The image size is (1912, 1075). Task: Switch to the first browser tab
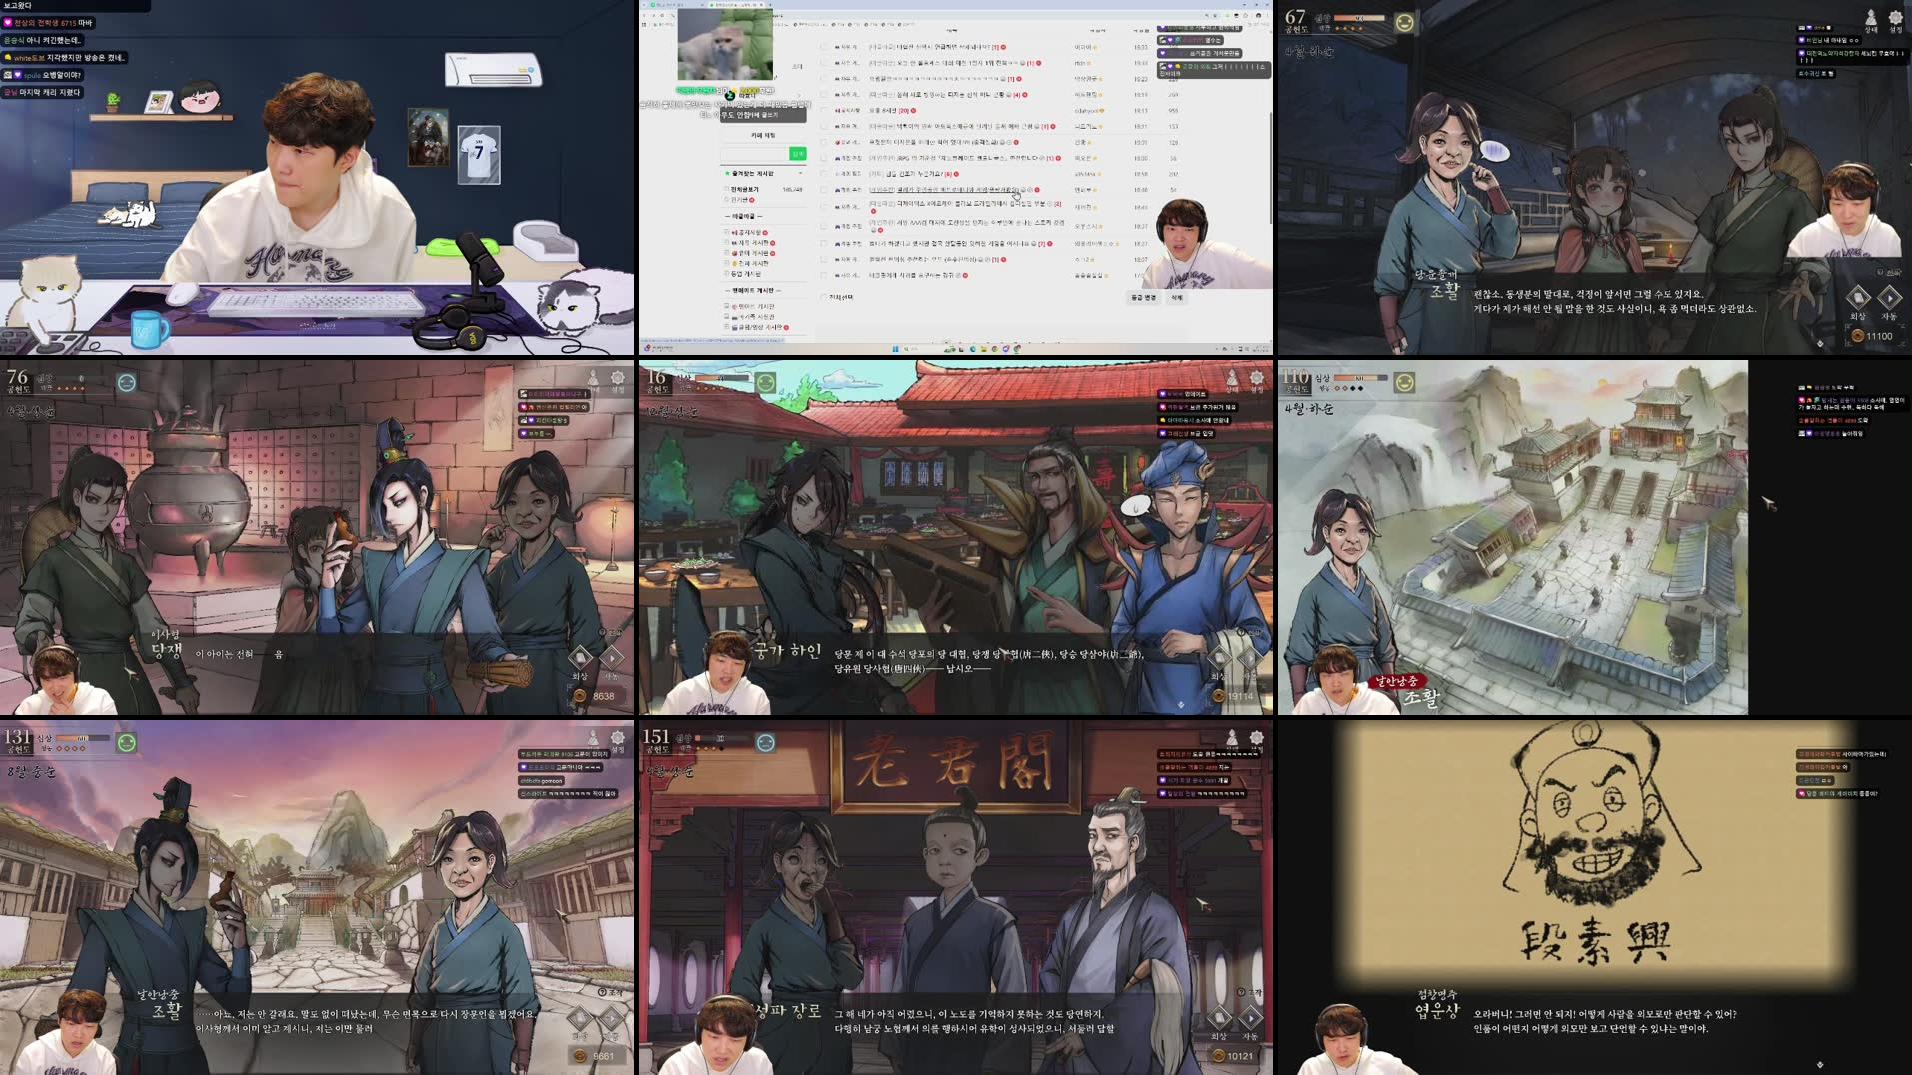pos(680,5)
